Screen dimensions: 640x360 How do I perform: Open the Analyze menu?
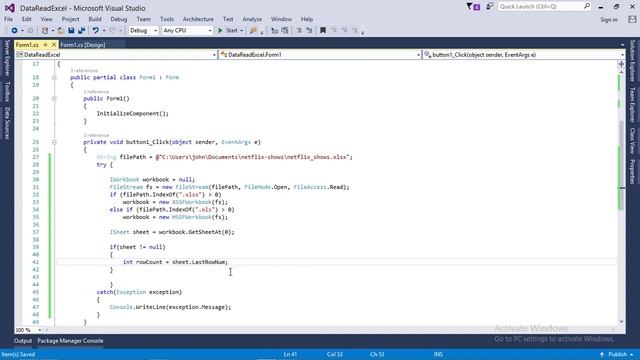tap(252, 19)
